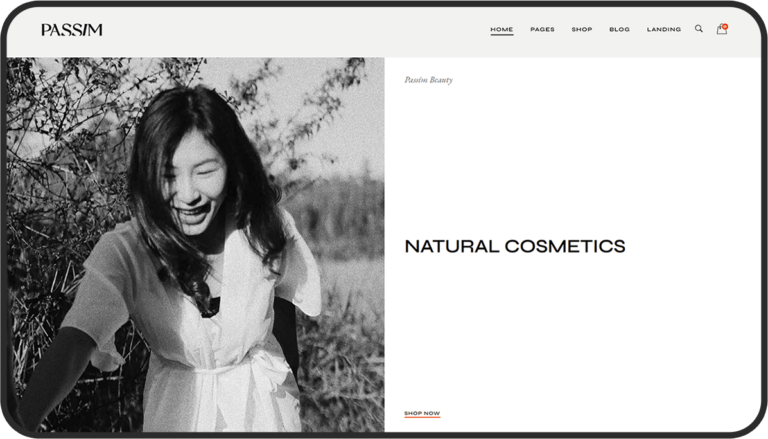Follow the SHOP NOW link
768x439 pixels.
(x=421, y=413)
